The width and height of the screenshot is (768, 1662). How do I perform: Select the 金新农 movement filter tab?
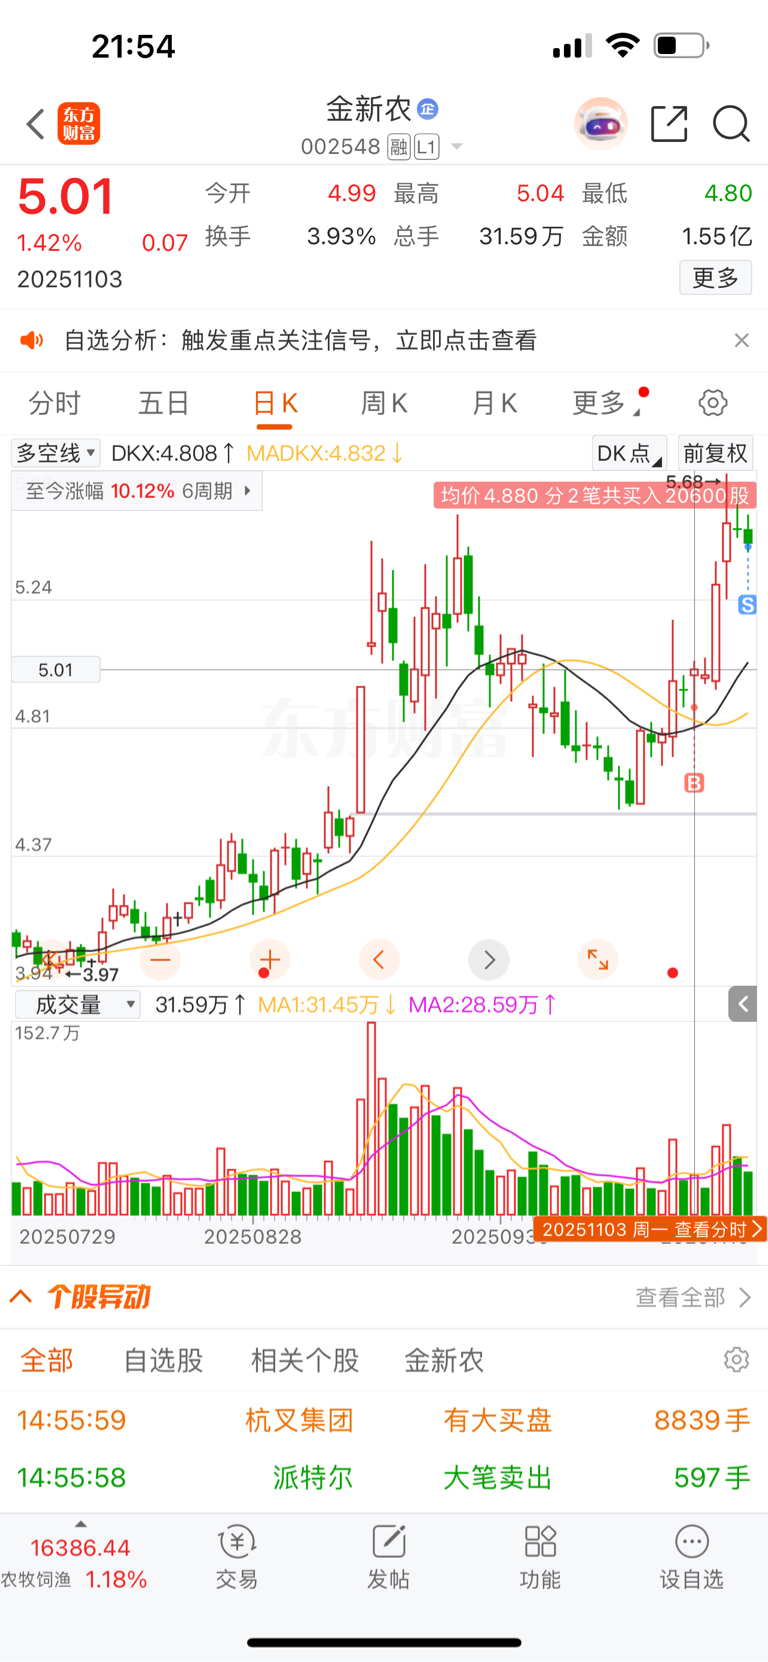444,1360
